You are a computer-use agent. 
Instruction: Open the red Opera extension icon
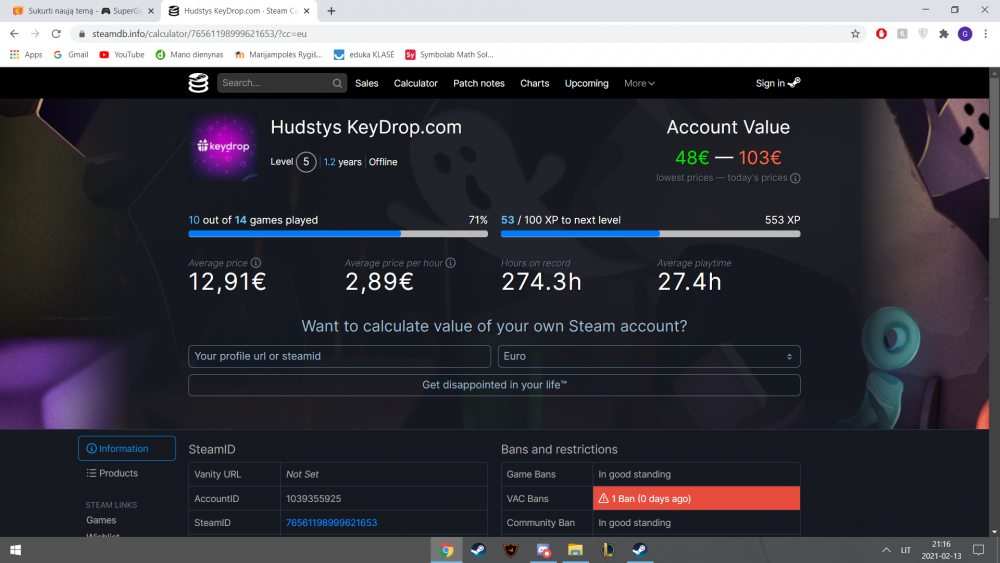coord(881,34)
